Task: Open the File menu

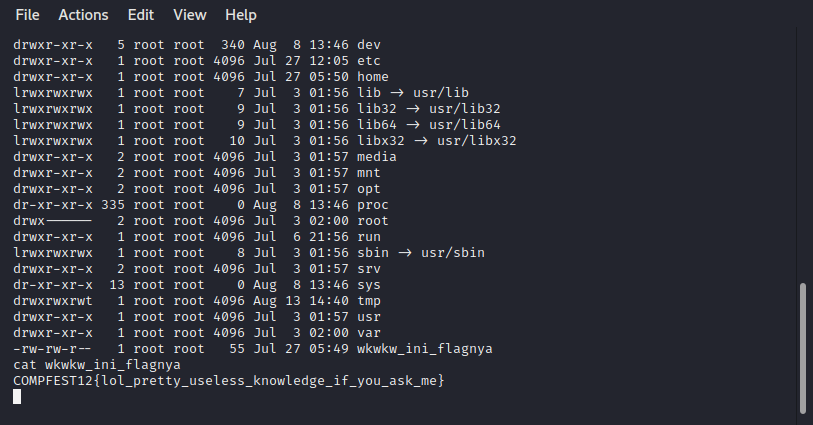Action: click(28, 15)
